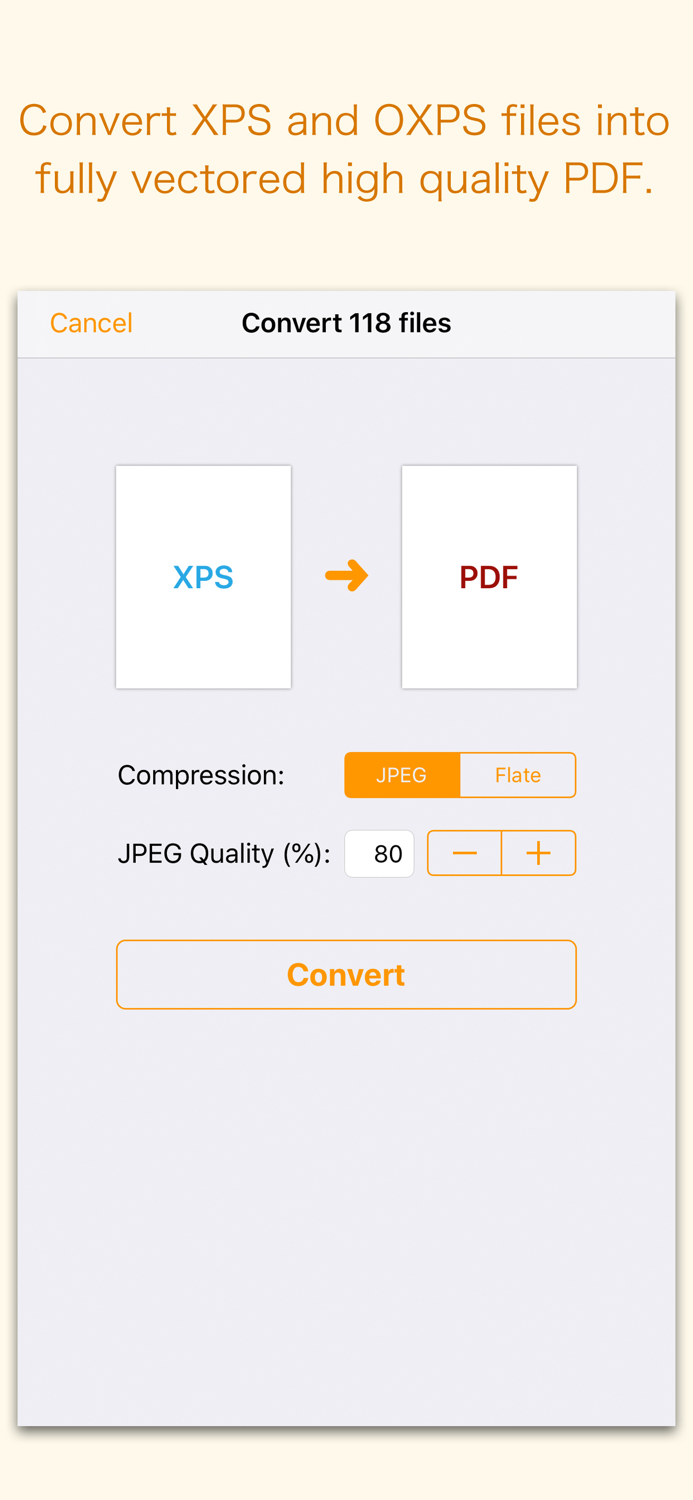Click the Compression label
Viewport: 693px width, 1500px height.
point(200,774)
